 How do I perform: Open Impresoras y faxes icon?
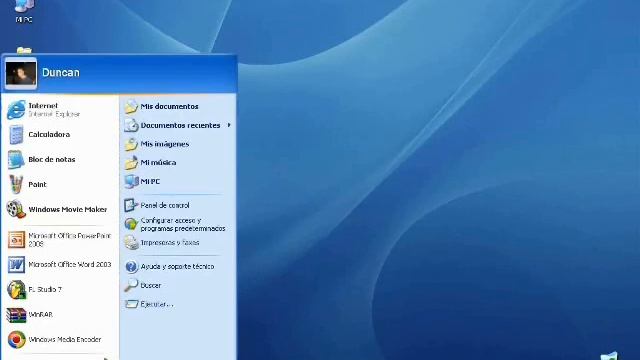[131, 242]
